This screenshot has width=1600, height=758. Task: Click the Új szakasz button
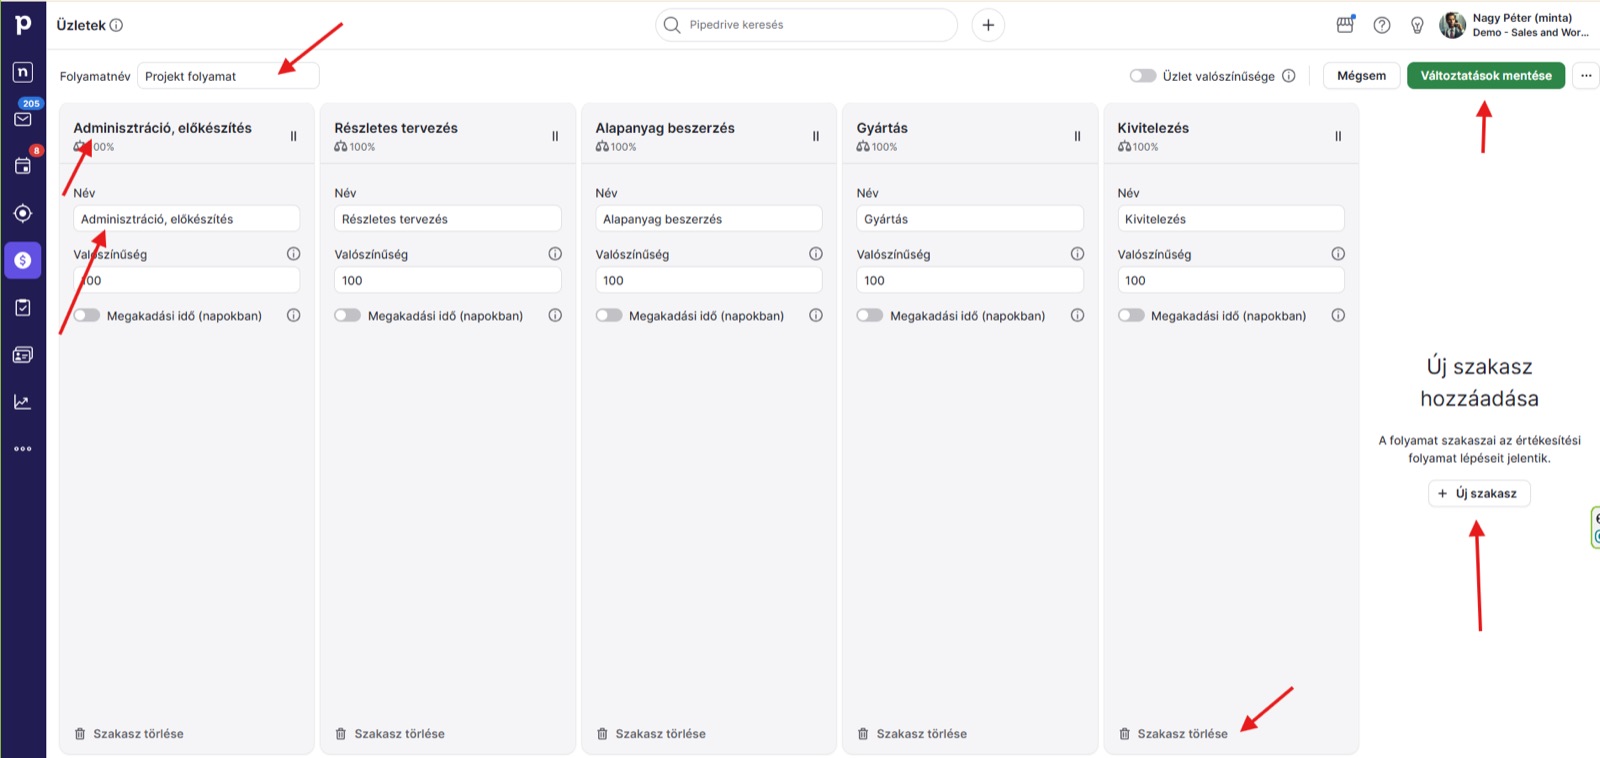[x=1479, y=493]
